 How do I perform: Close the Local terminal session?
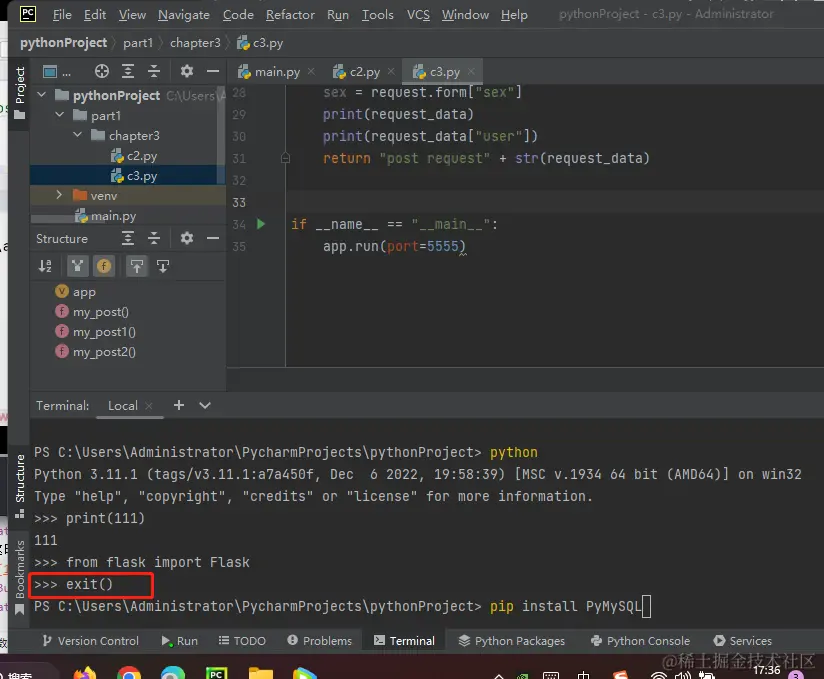(x=149, y=406)
